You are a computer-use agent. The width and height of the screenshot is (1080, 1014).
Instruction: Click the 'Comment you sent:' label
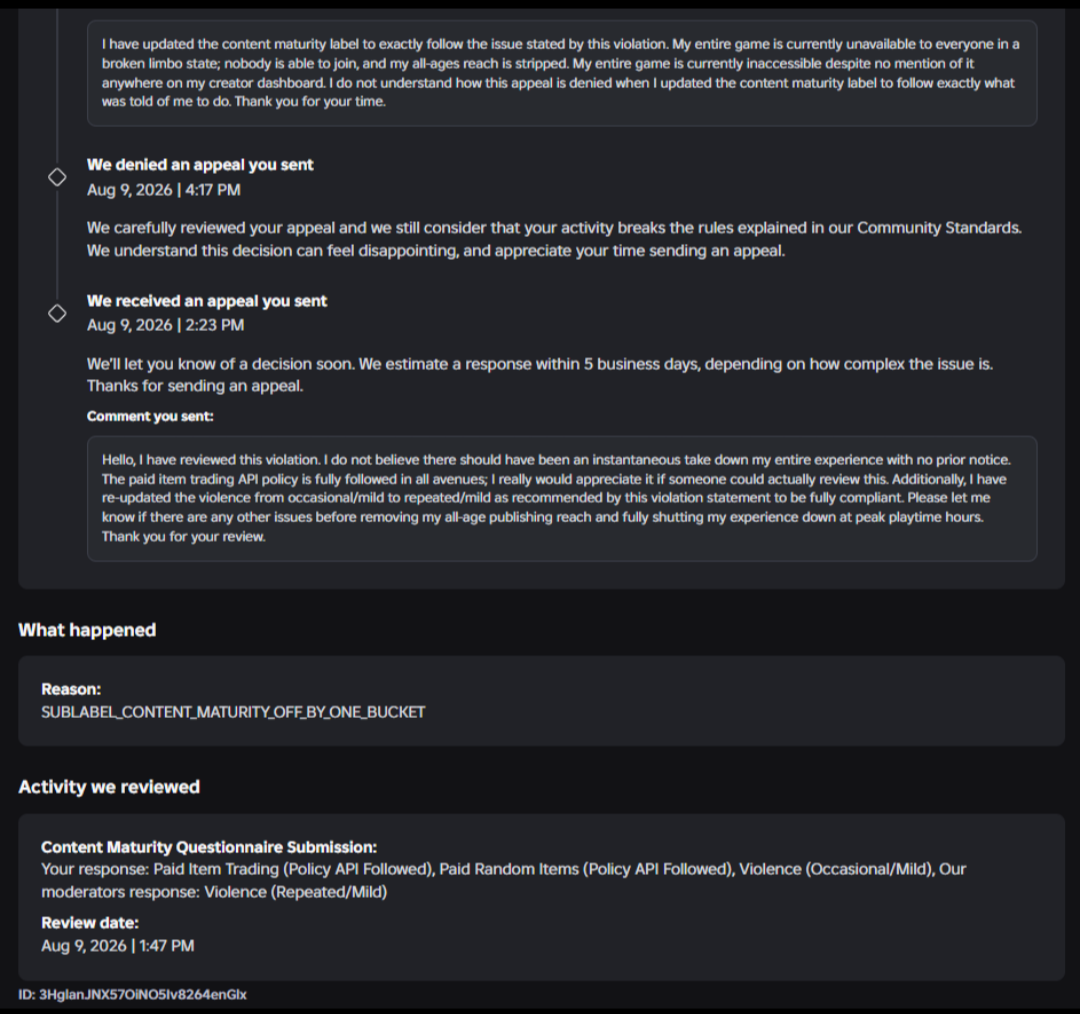150,416
